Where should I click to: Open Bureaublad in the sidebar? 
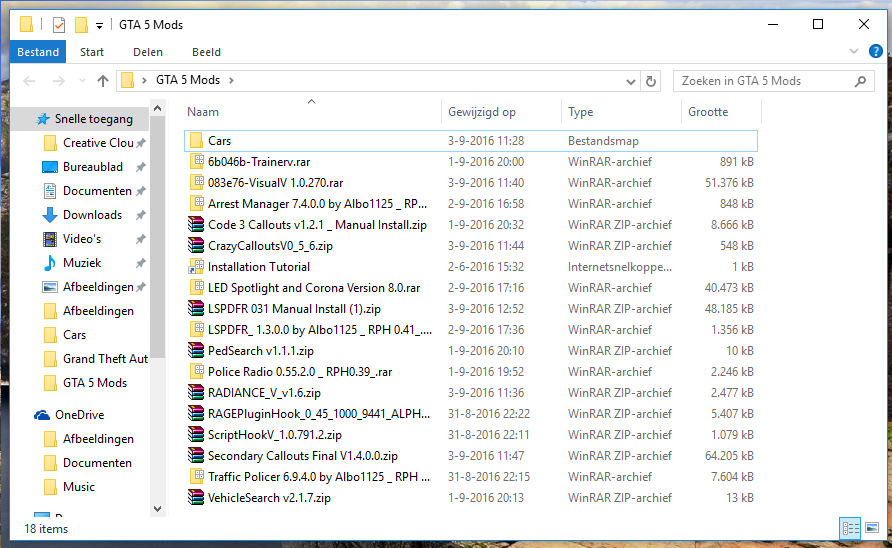pyautogui.click(x=93, y=167)
